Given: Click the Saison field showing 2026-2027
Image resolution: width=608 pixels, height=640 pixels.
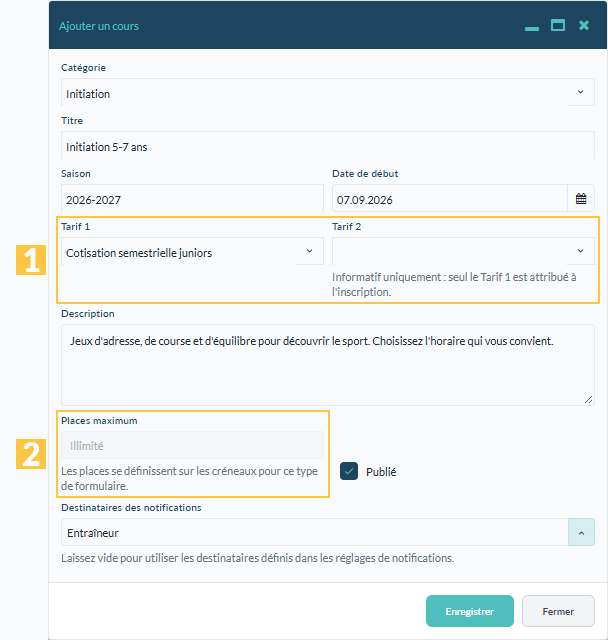Looking at the screenshot, I should 192,199.
